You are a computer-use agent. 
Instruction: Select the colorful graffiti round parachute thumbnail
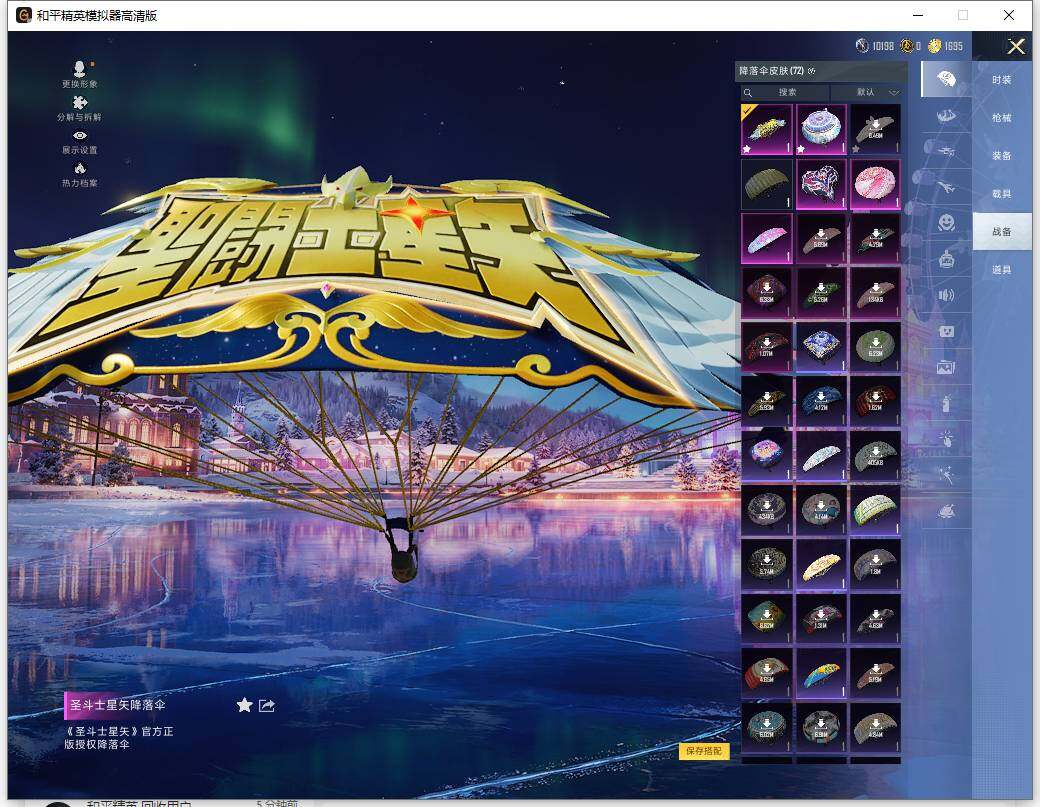[767, 456]
